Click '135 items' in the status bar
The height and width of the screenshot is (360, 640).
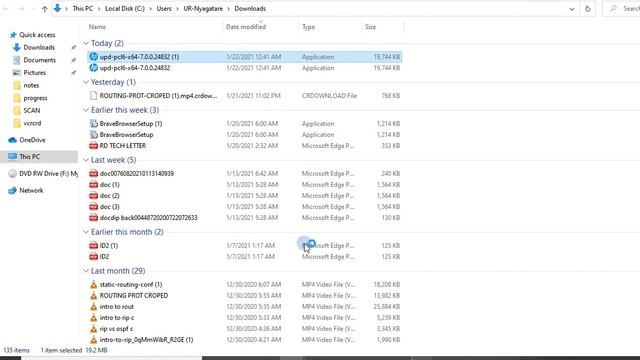(17, 350)
